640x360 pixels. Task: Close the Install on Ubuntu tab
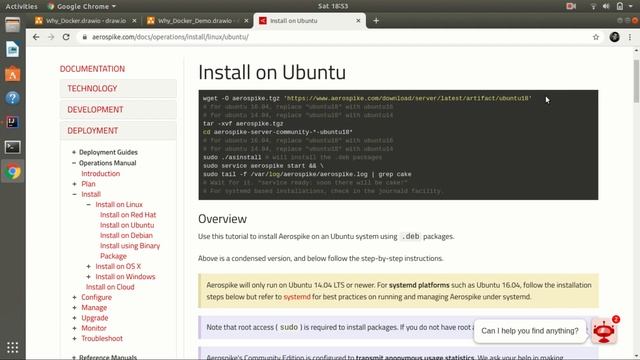coord(358,20)
